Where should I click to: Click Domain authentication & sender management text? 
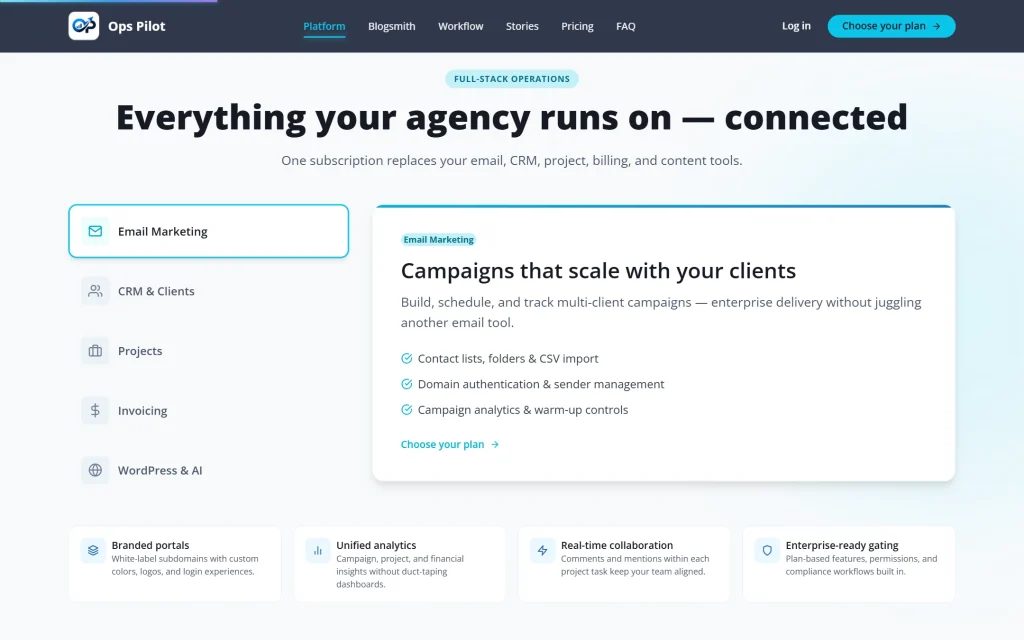(541, 384)
